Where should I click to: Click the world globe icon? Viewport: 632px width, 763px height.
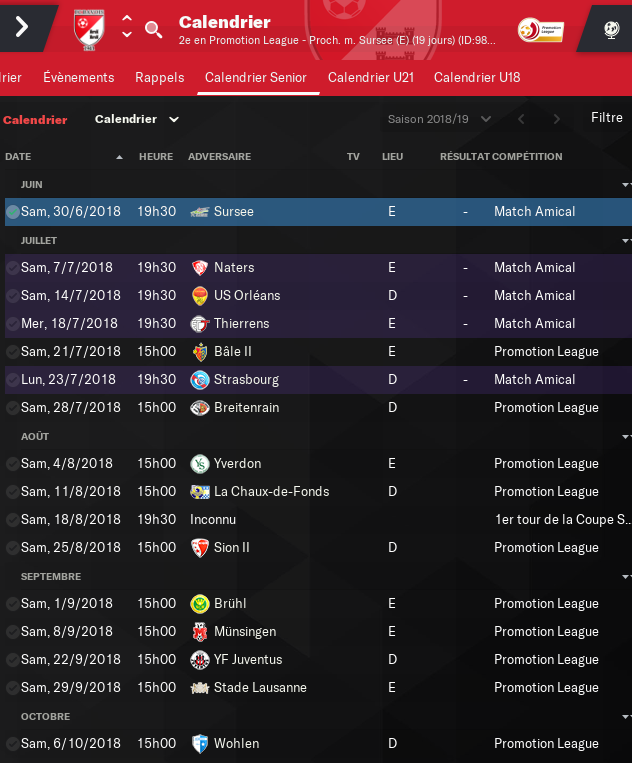[612, 29]
